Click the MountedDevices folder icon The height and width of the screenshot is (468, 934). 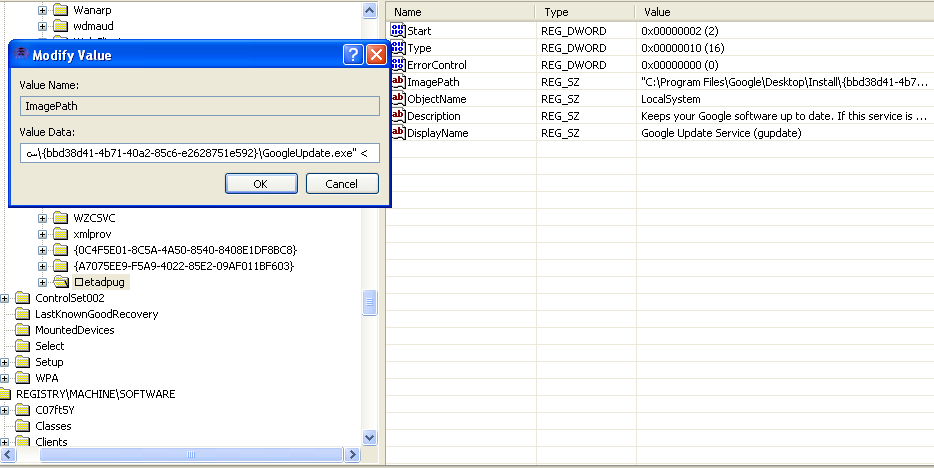pos(24,330)
